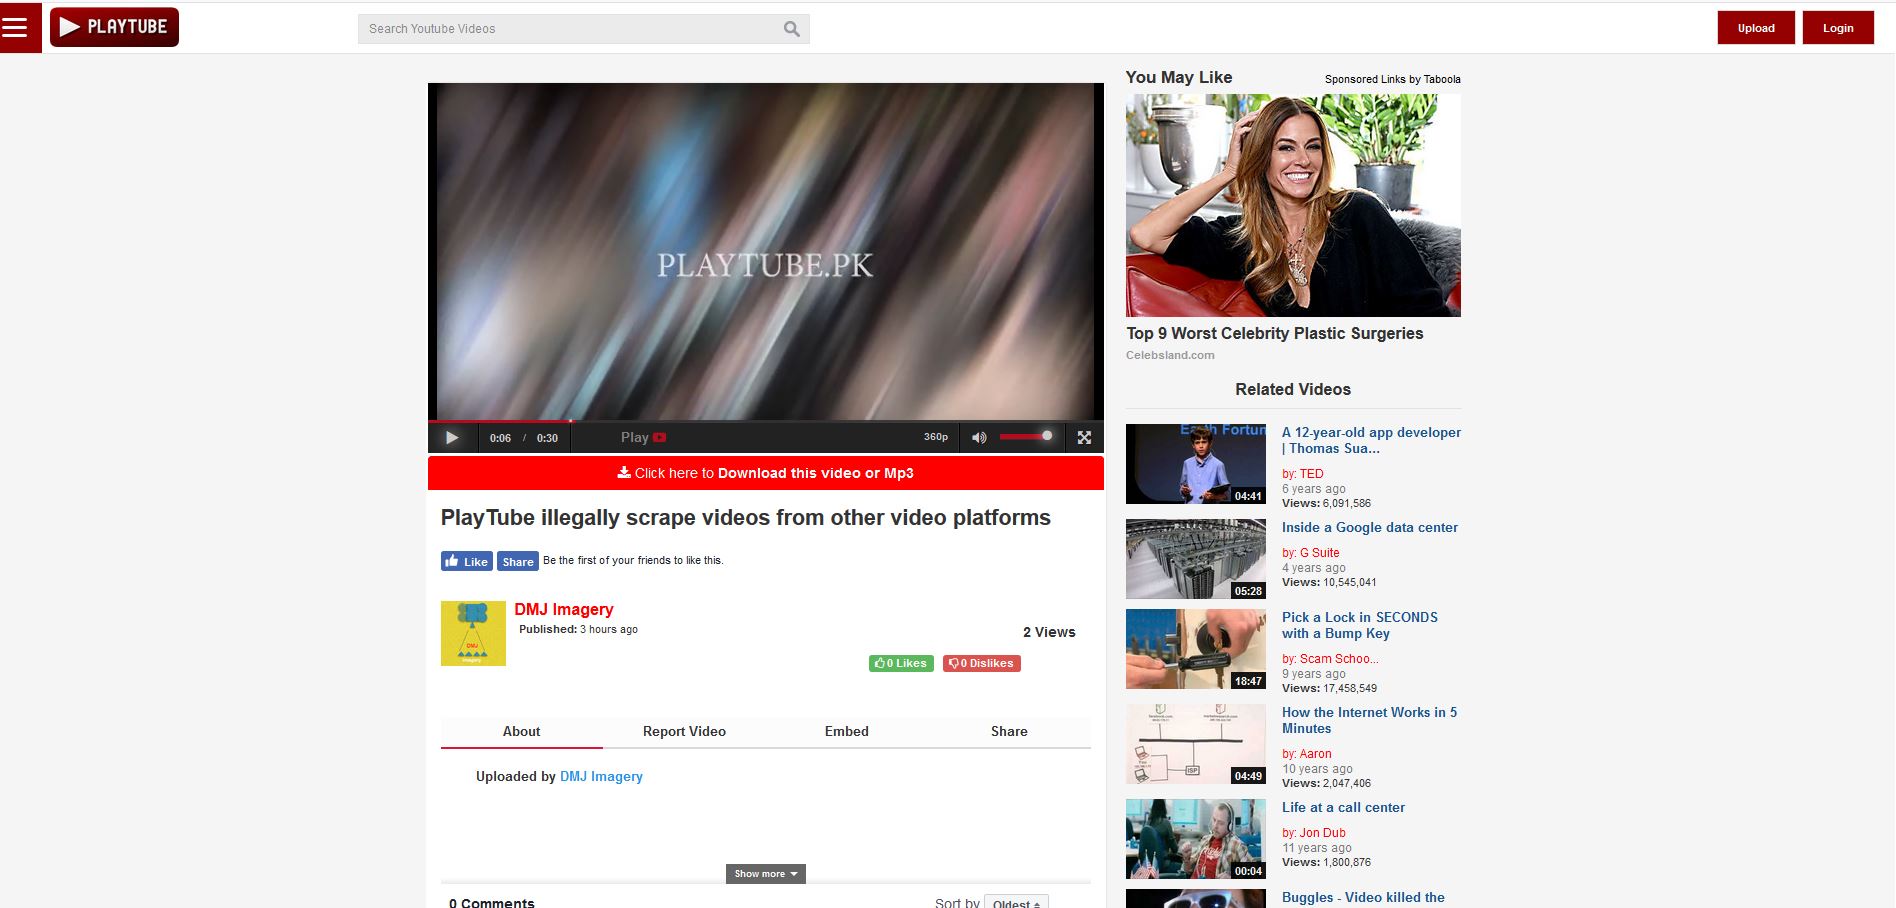The image size is (1896, 908).
Task: Click the video progress bar
Action: [x=766, y=421]
